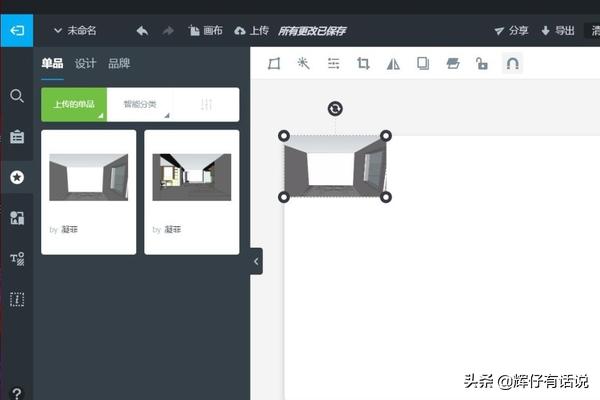Screen dimensions: 600x400
Task: Open the text tool sidebar icon
Action: pyautogui.click(x=17, y=258)
